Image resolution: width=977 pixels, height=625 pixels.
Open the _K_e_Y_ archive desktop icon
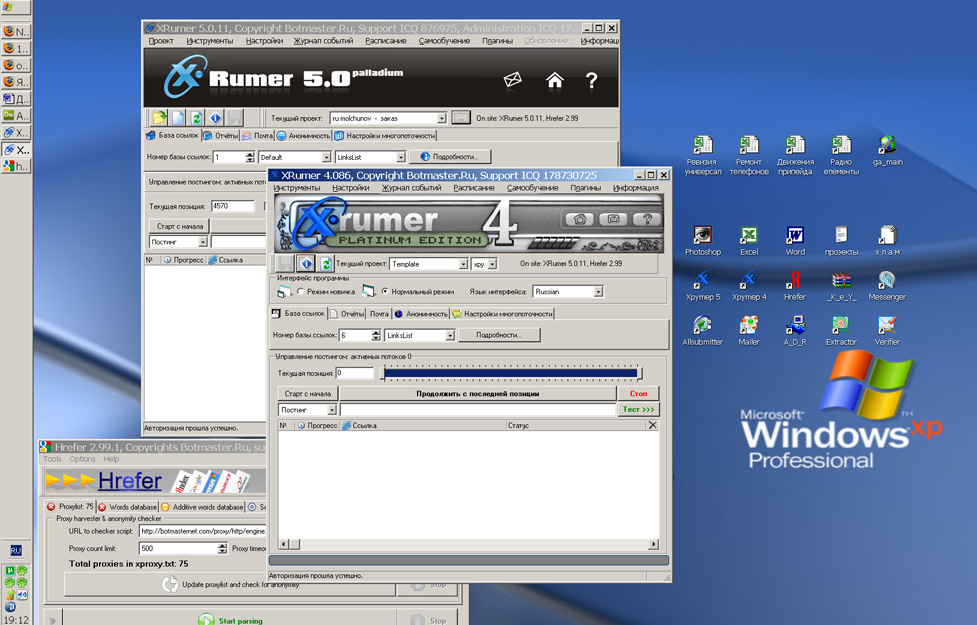(x=841, y=286)
